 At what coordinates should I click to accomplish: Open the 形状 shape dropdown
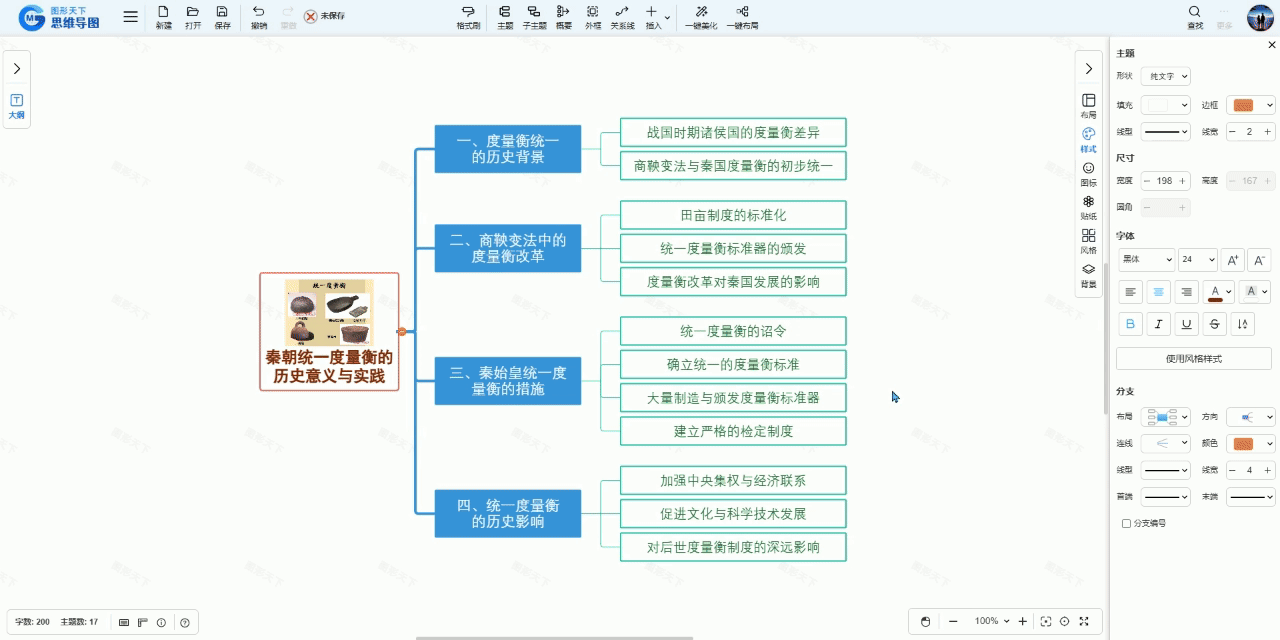point(1166,76)
